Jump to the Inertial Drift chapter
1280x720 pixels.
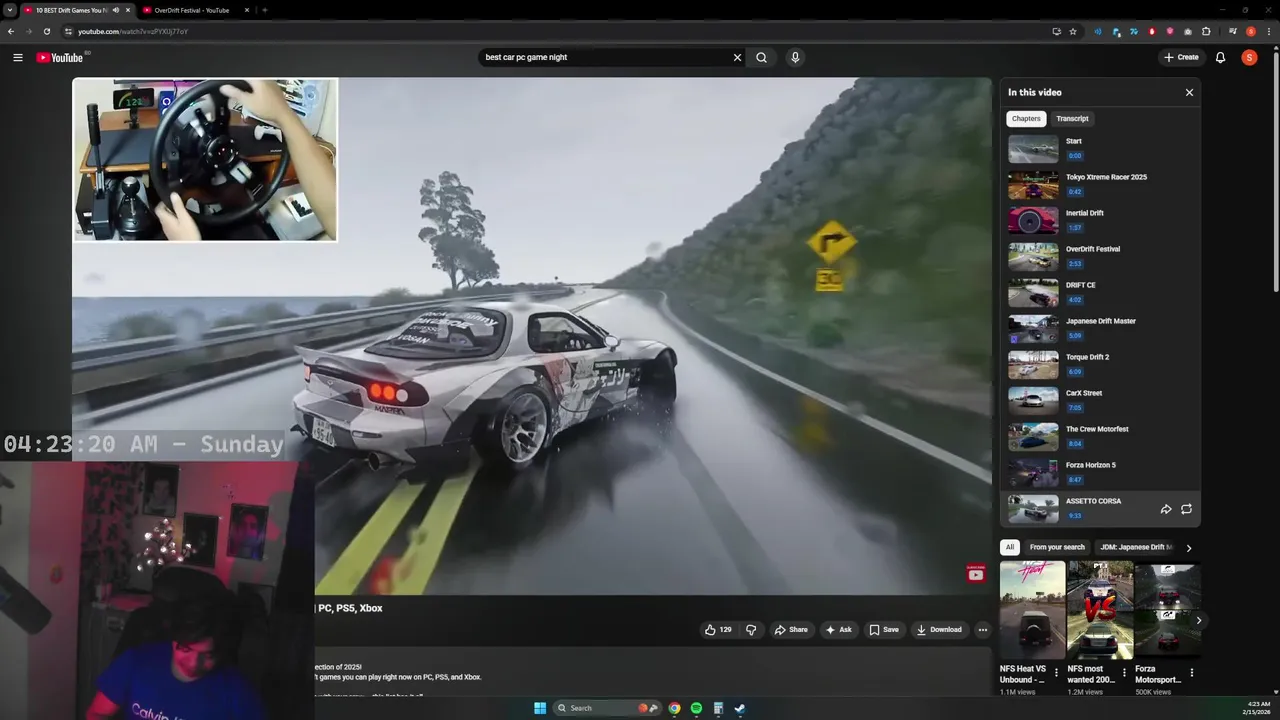1100,220
